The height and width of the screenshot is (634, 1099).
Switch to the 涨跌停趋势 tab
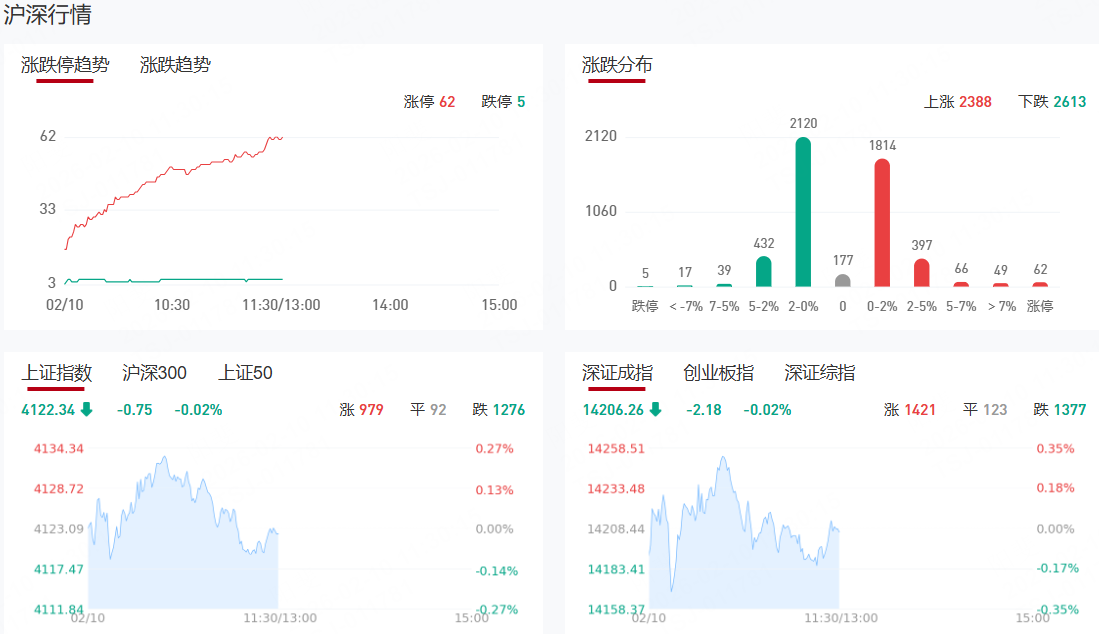pos(65,65)
